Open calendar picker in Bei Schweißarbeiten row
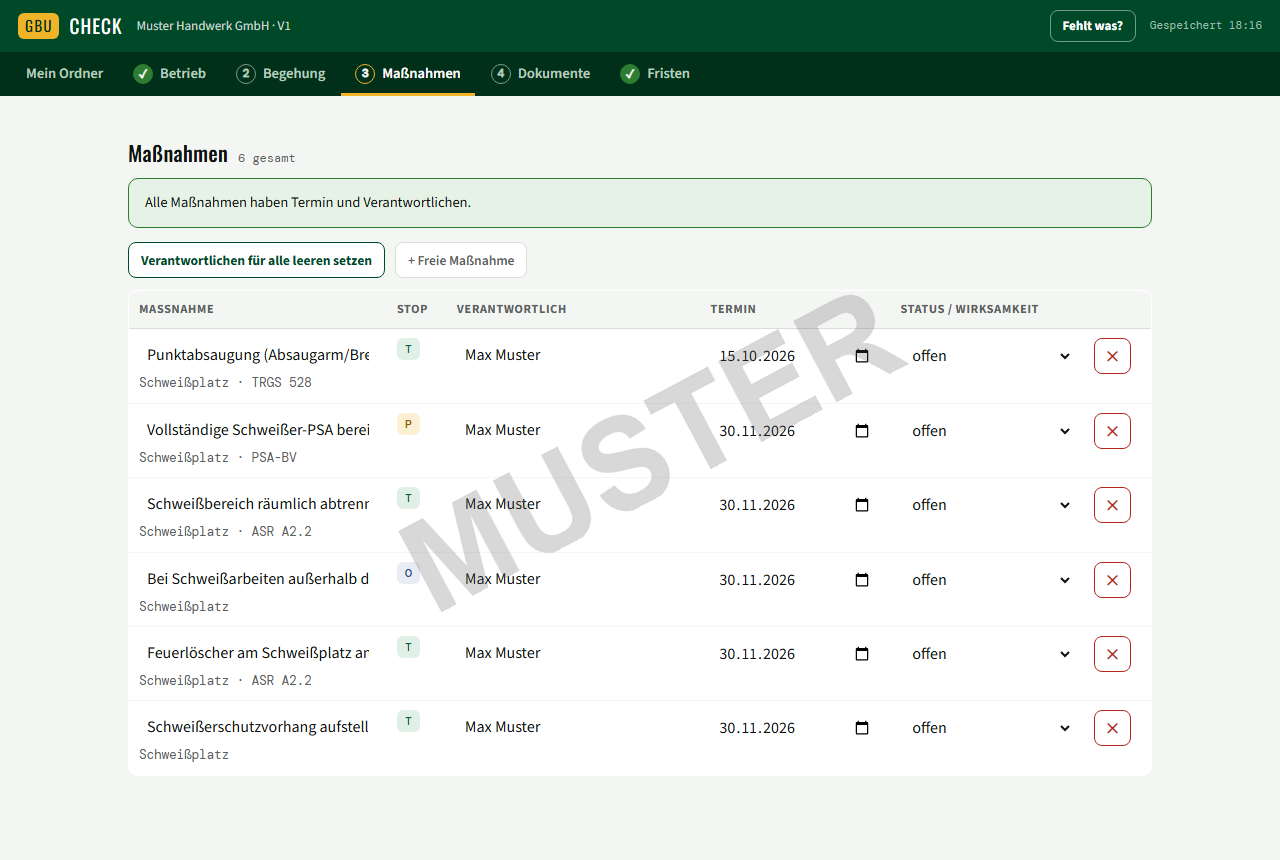This screenshot has width=1280, height=860. point(862,580)
